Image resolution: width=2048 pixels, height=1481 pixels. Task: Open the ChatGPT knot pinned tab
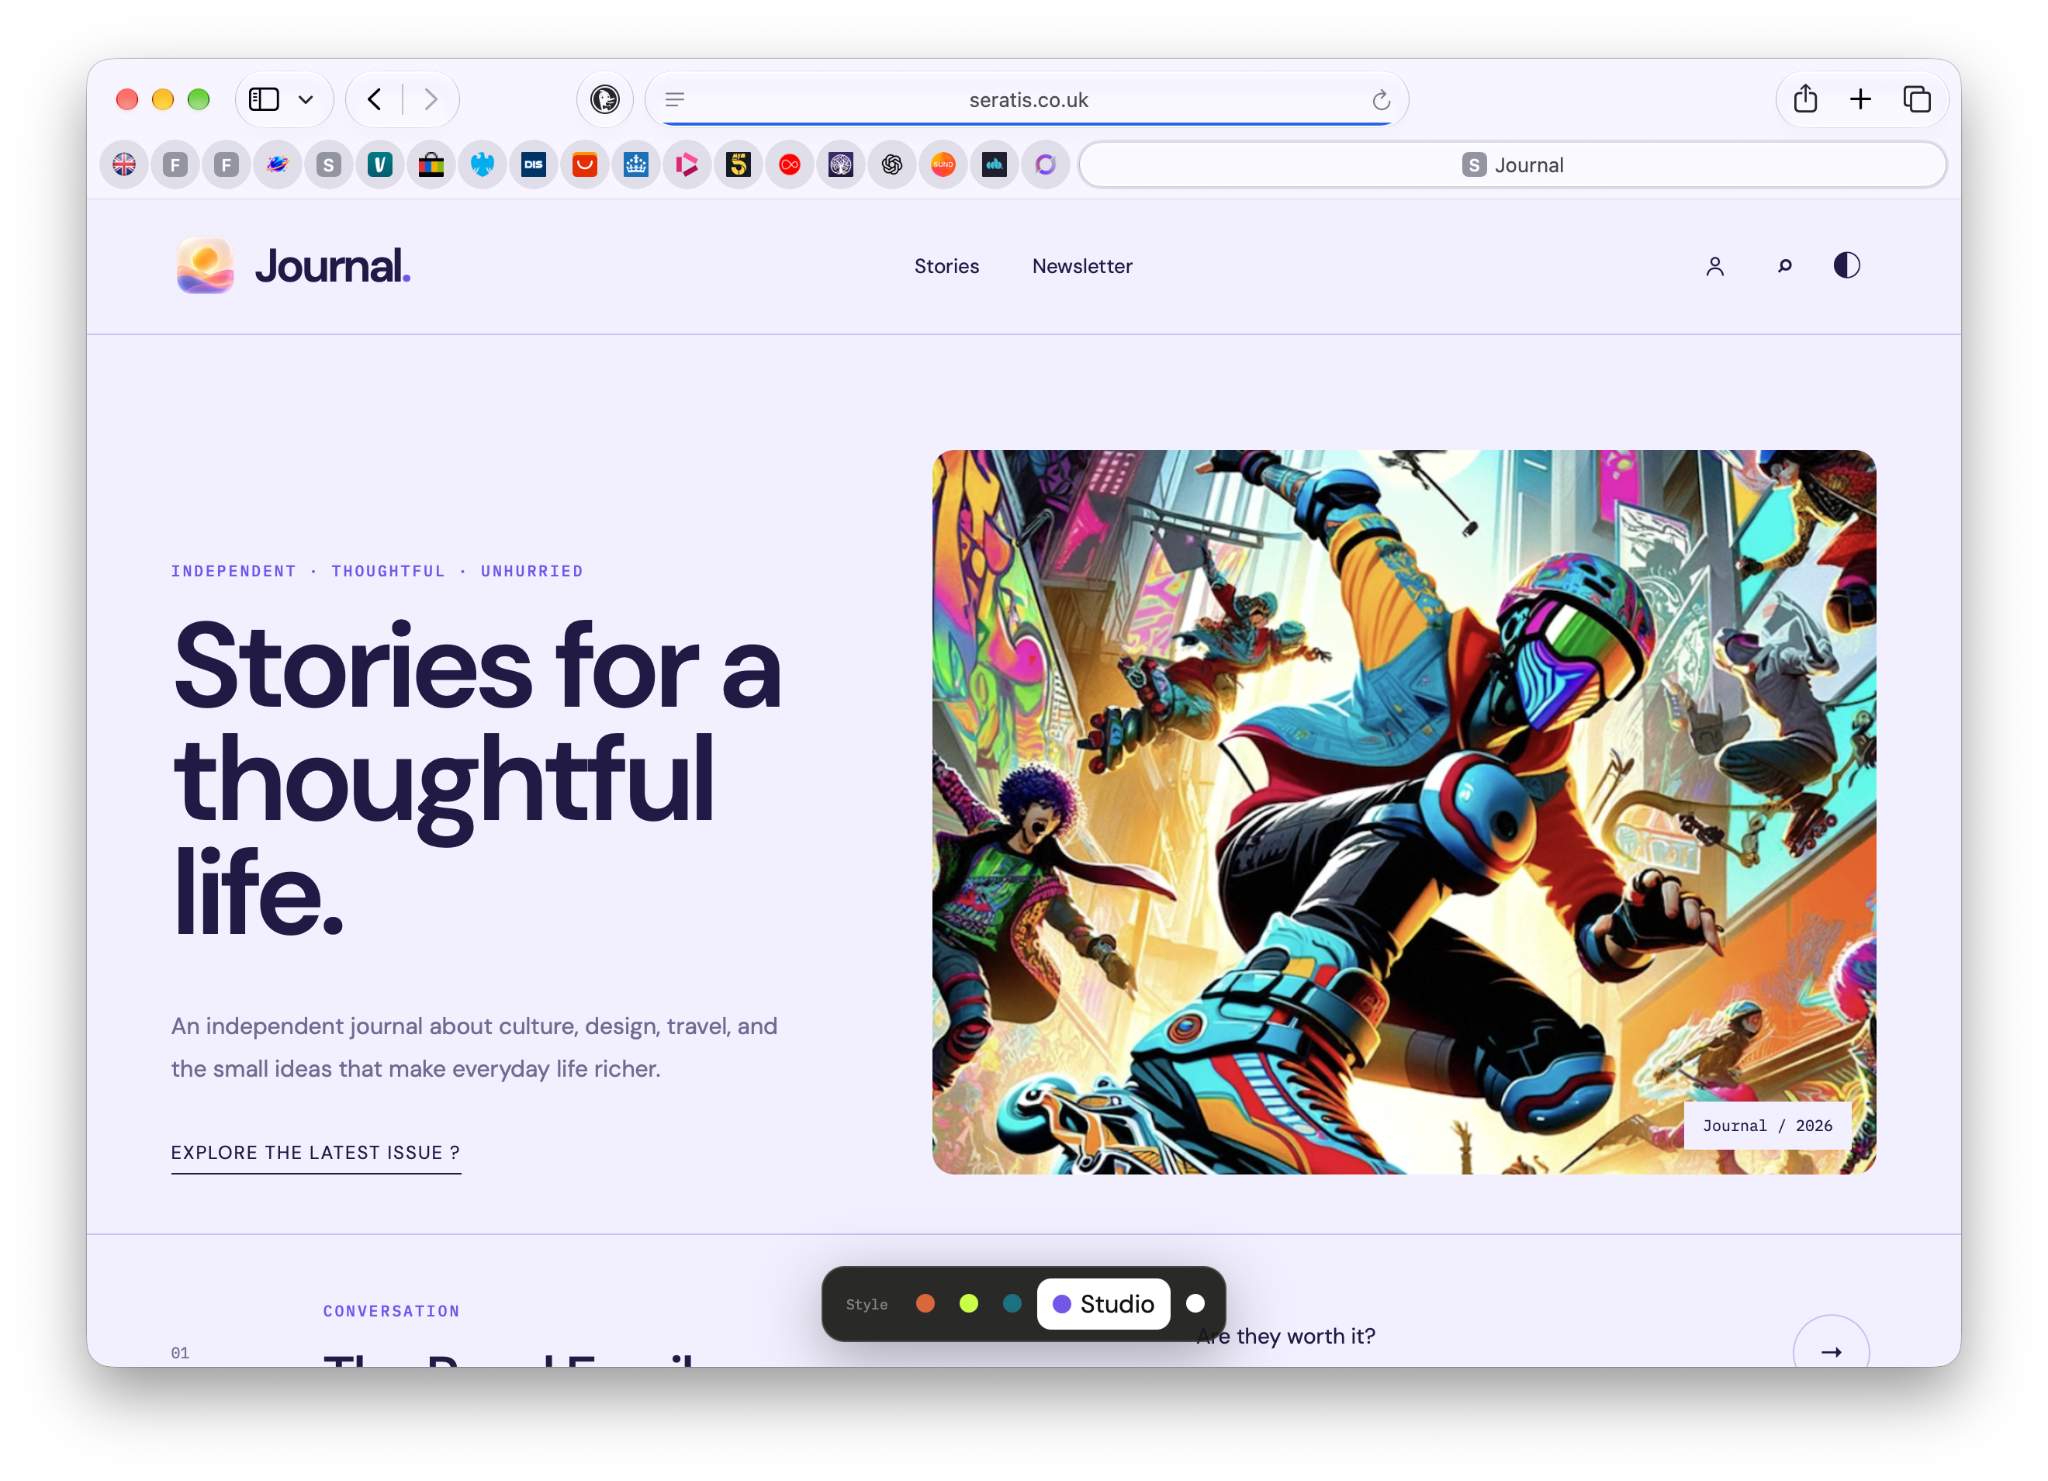(x=892, y=165)
